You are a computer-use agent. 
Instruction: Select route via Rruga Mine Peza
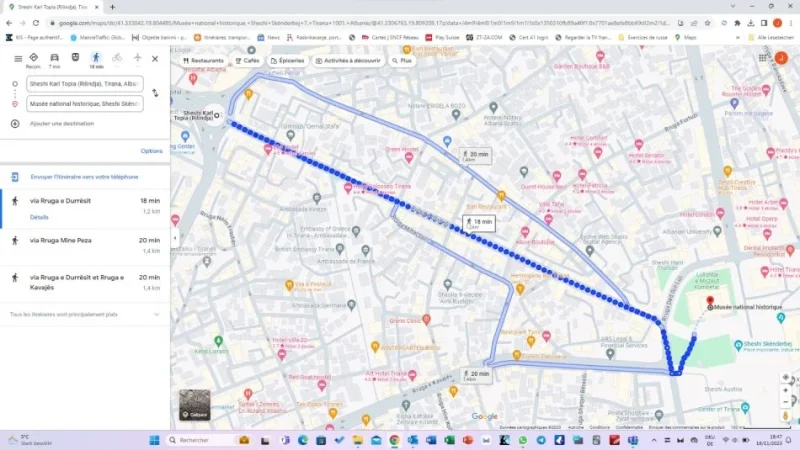point(85,240)
